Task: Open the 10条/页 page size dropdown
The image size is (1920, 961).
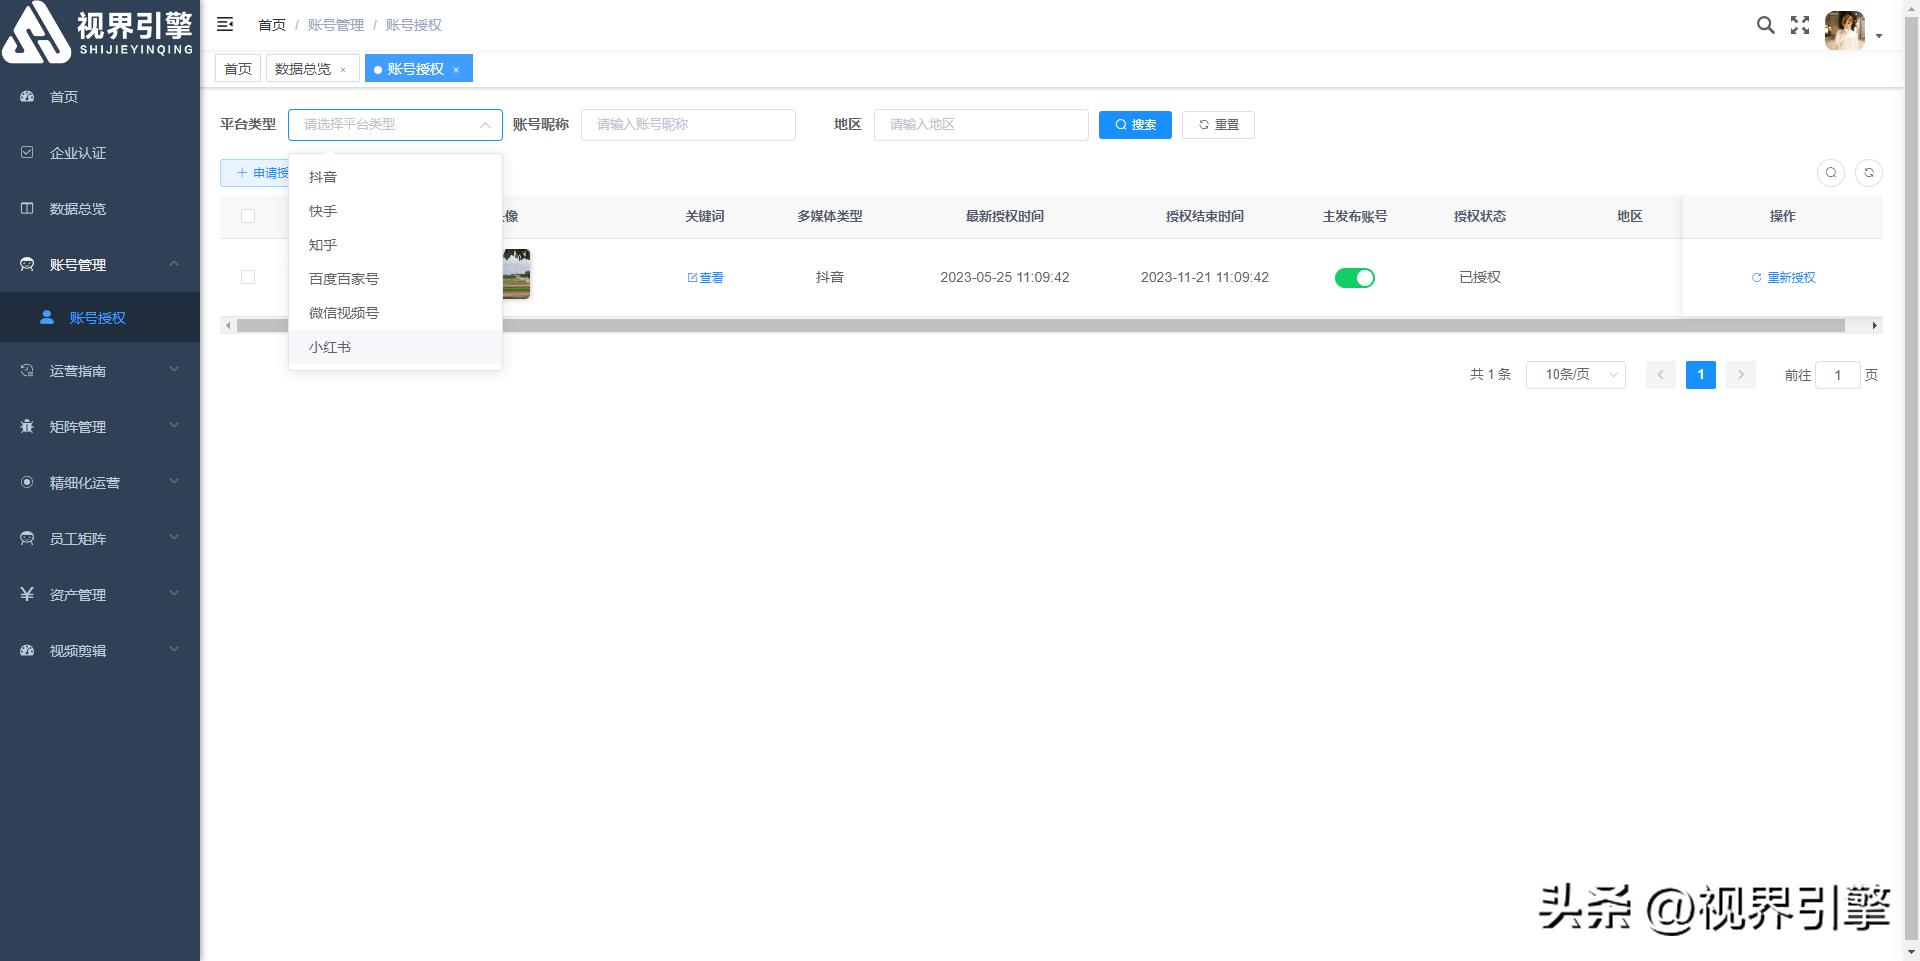Action: click(1575, 374)
